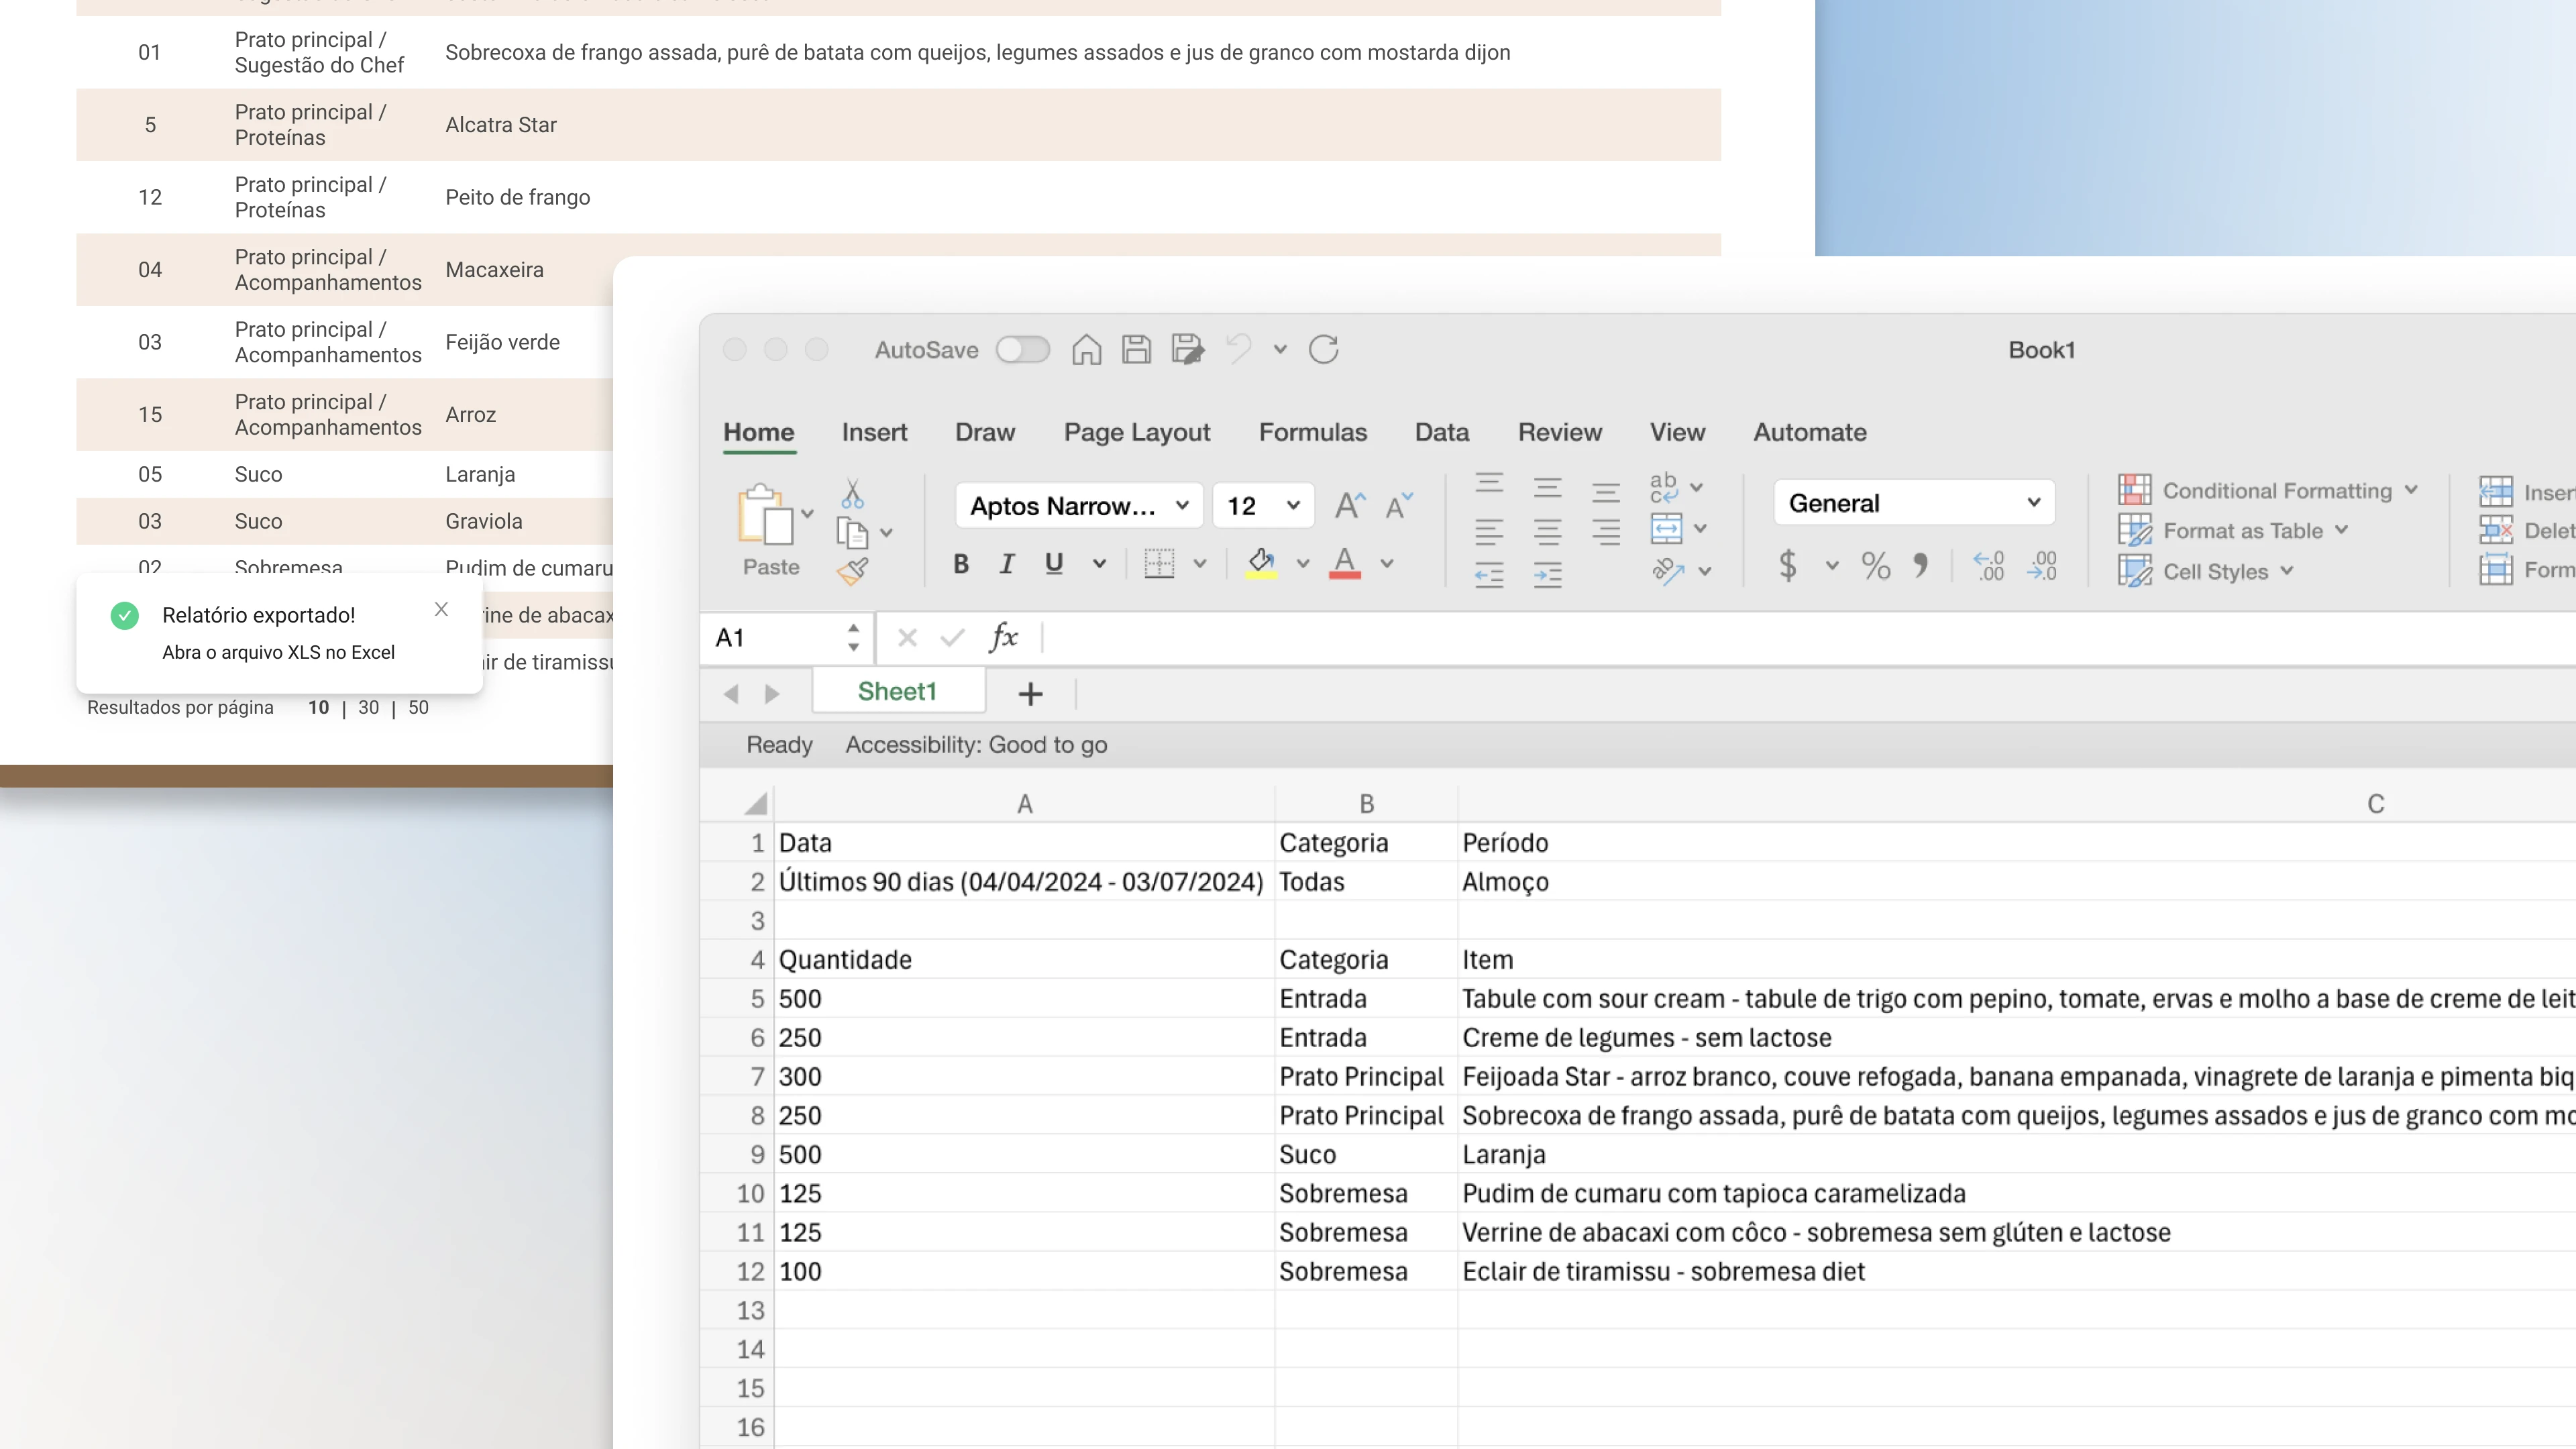Open the font size dropdown
The width and height of the screenshot is (2576, 1449).
[1295, 505]
